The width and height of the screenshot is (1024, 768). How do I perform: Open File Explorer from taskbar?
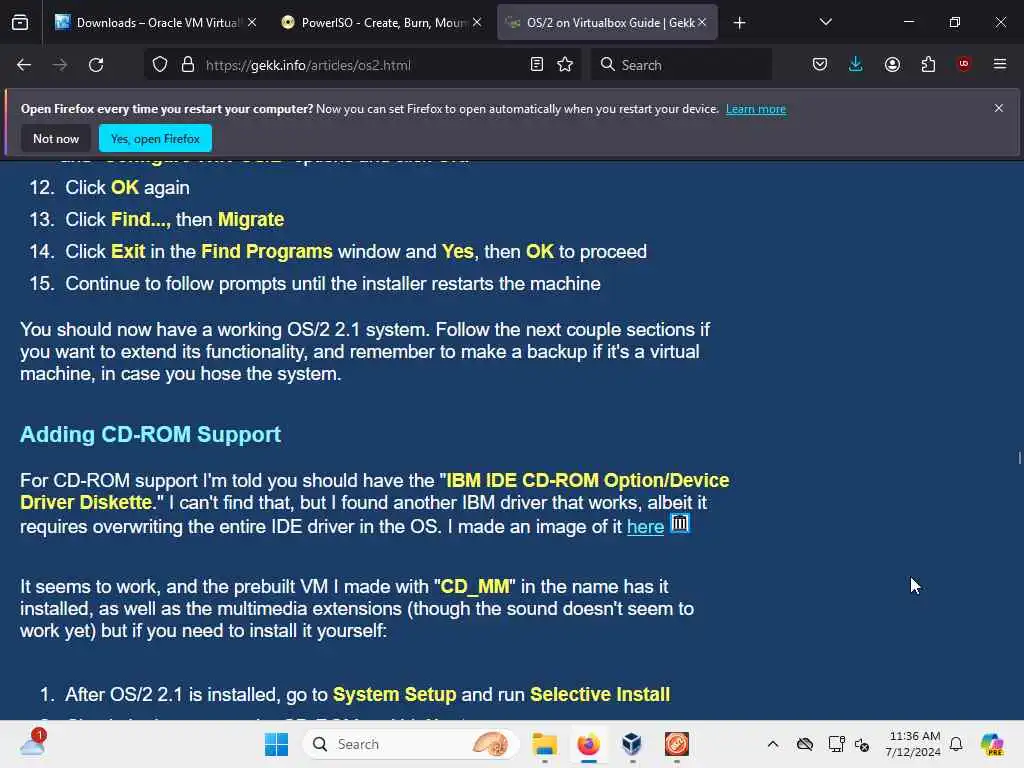tap(545, 744)
